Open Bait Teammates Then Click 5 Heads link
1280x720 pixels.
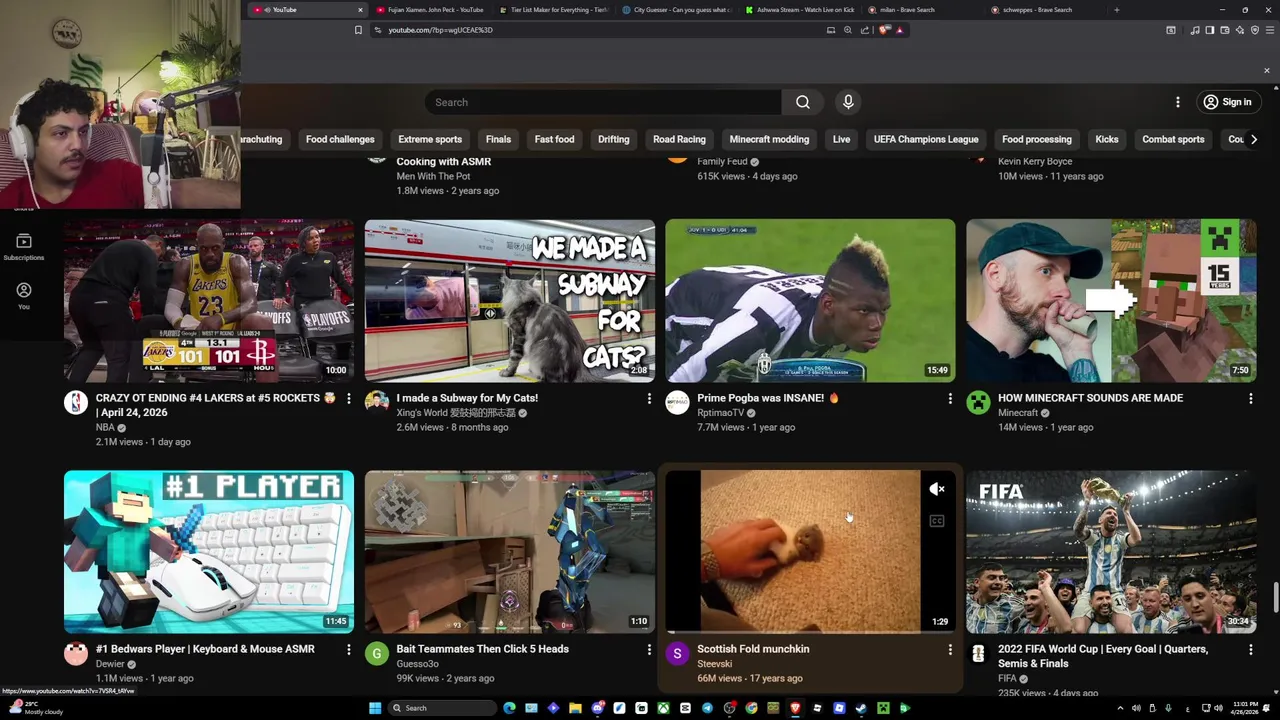482,649
